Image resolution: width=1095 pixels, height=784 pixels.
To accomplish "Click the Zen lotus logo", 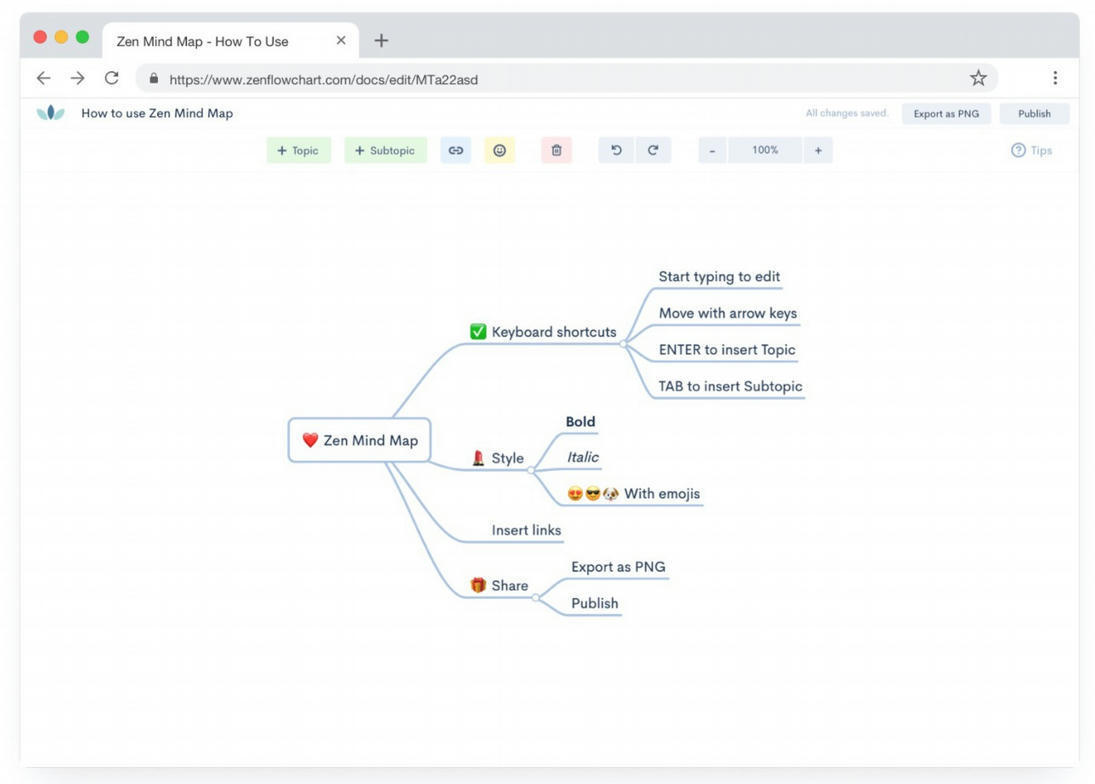I will tap(50, 112).
